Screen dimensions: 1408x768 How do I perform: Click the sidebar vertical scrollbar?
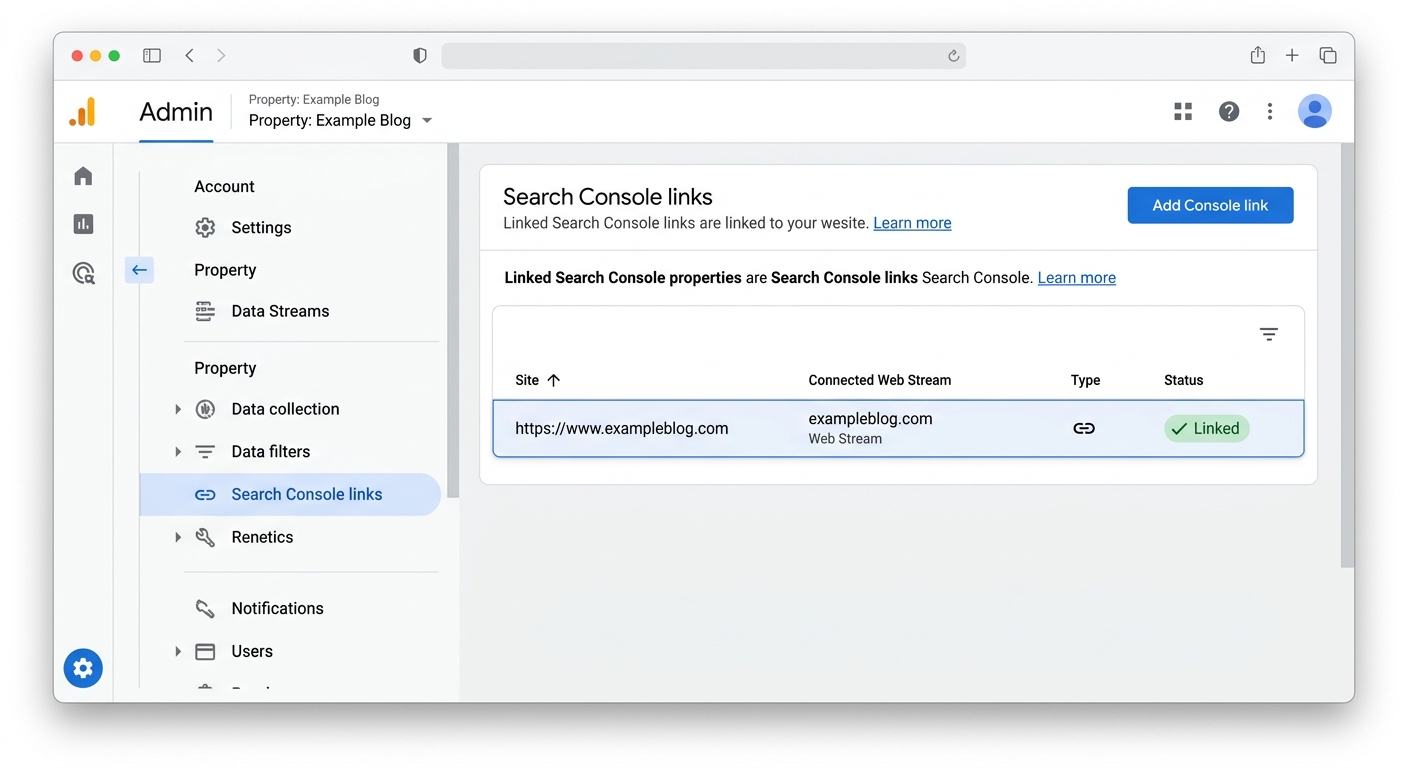pos(453,320)
